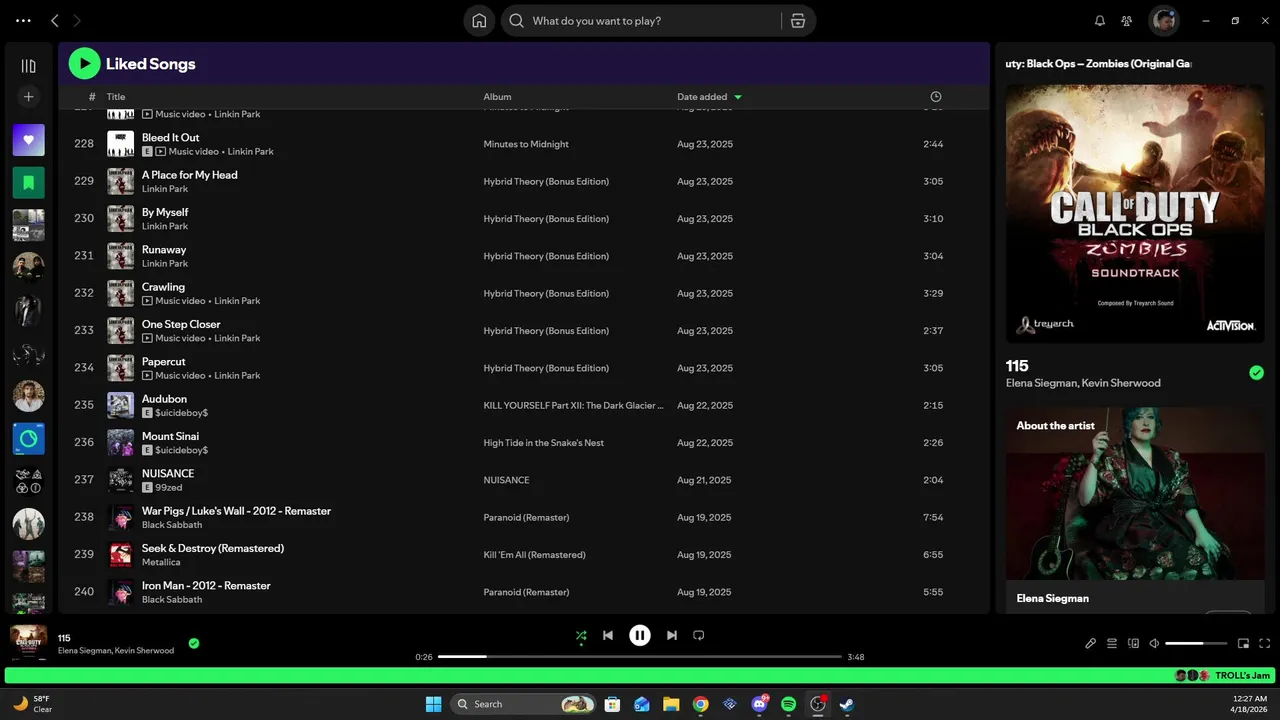Select the Mount Sinai song row

pos(524,443)
